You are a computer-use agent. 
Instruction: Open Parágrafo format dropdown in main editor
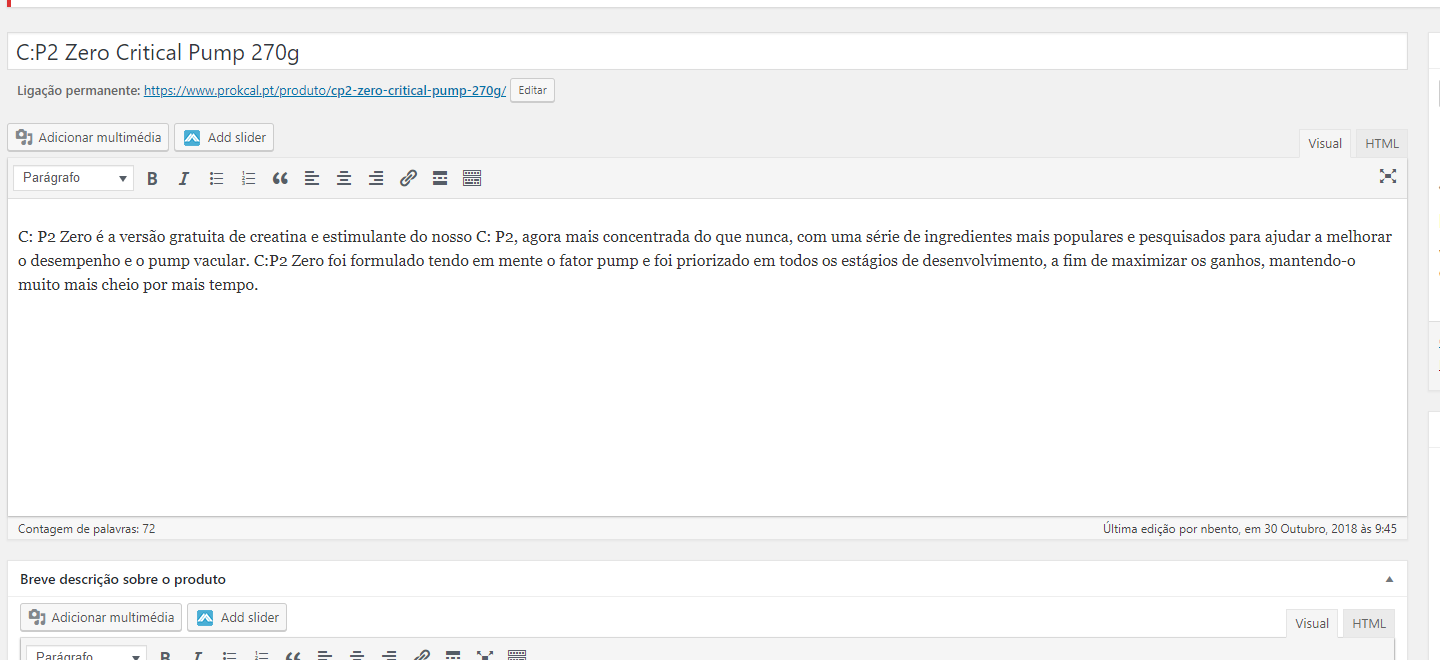tap(73, 178)
